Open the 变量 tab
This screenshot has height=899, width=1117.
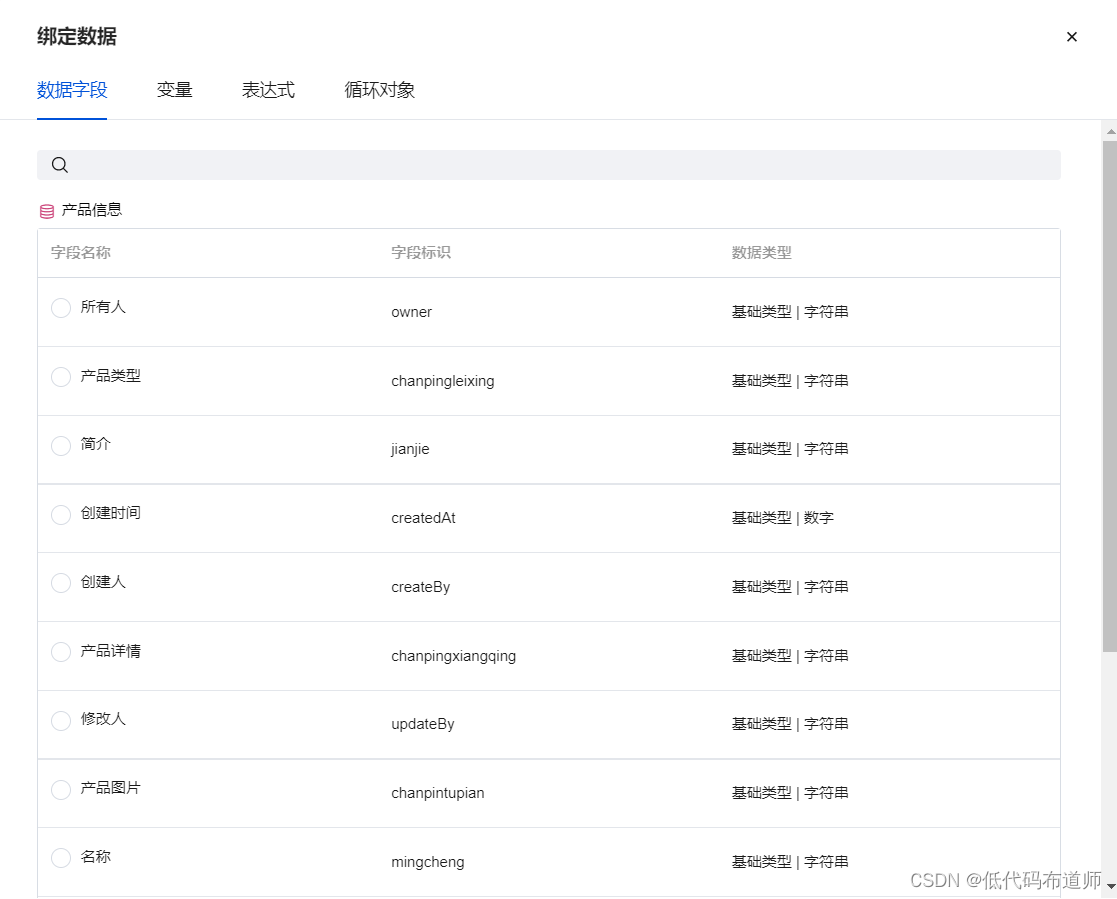(x=175, y=90)
